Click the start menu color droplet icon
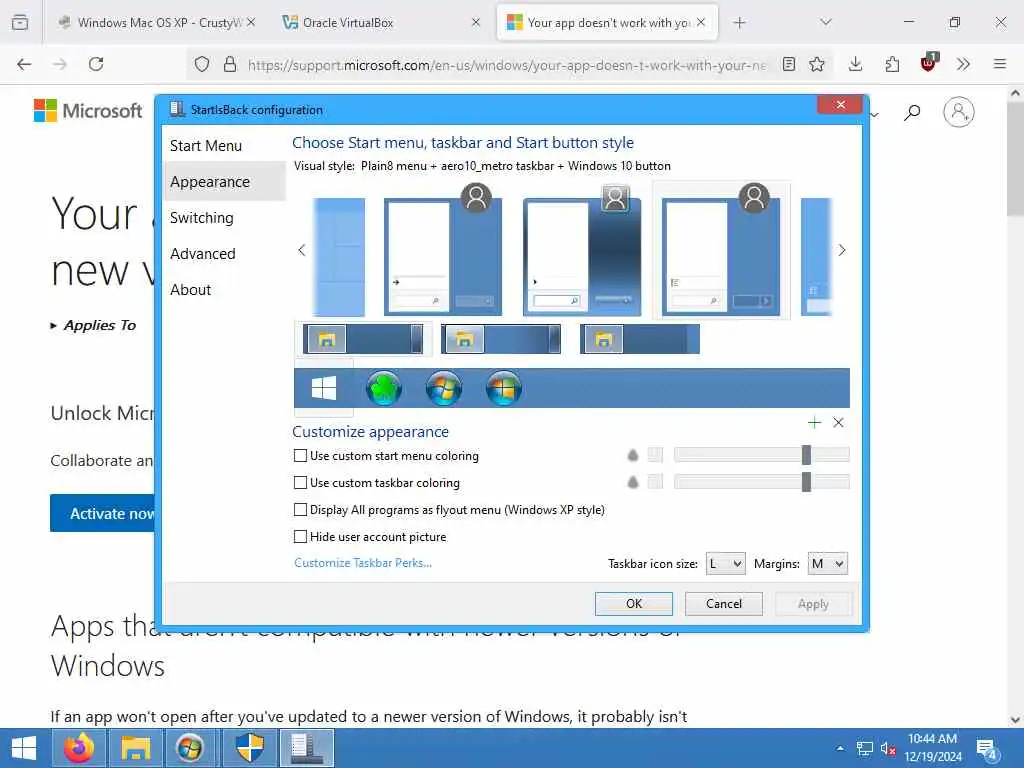Image resolution: width=1024 pixels, height=768 pixels. click(632, 455)
